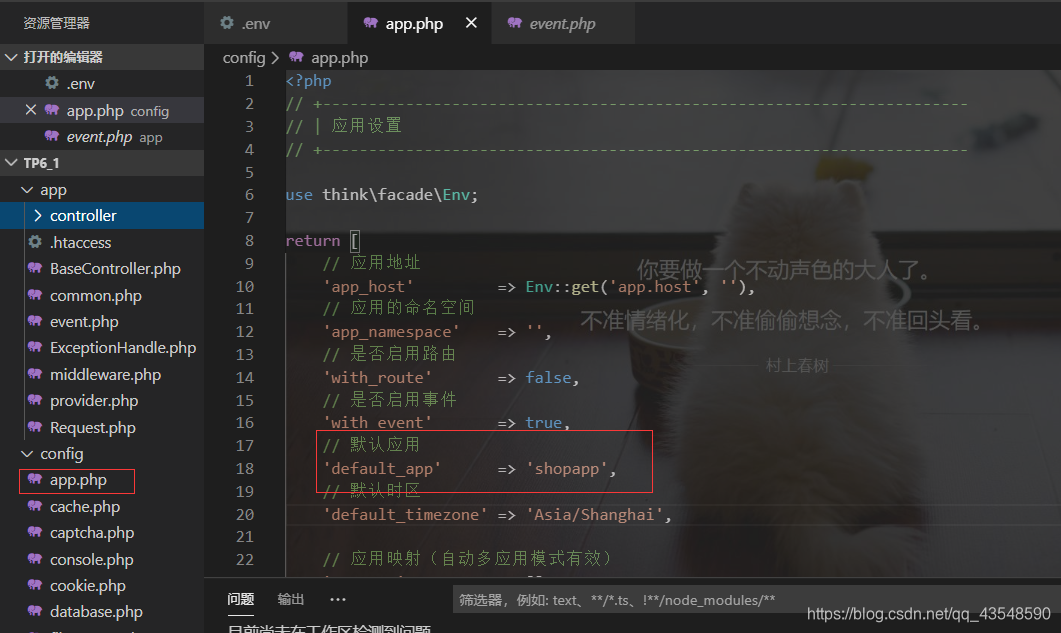Click the PHP icon beside captcha.php

point(35,532)
